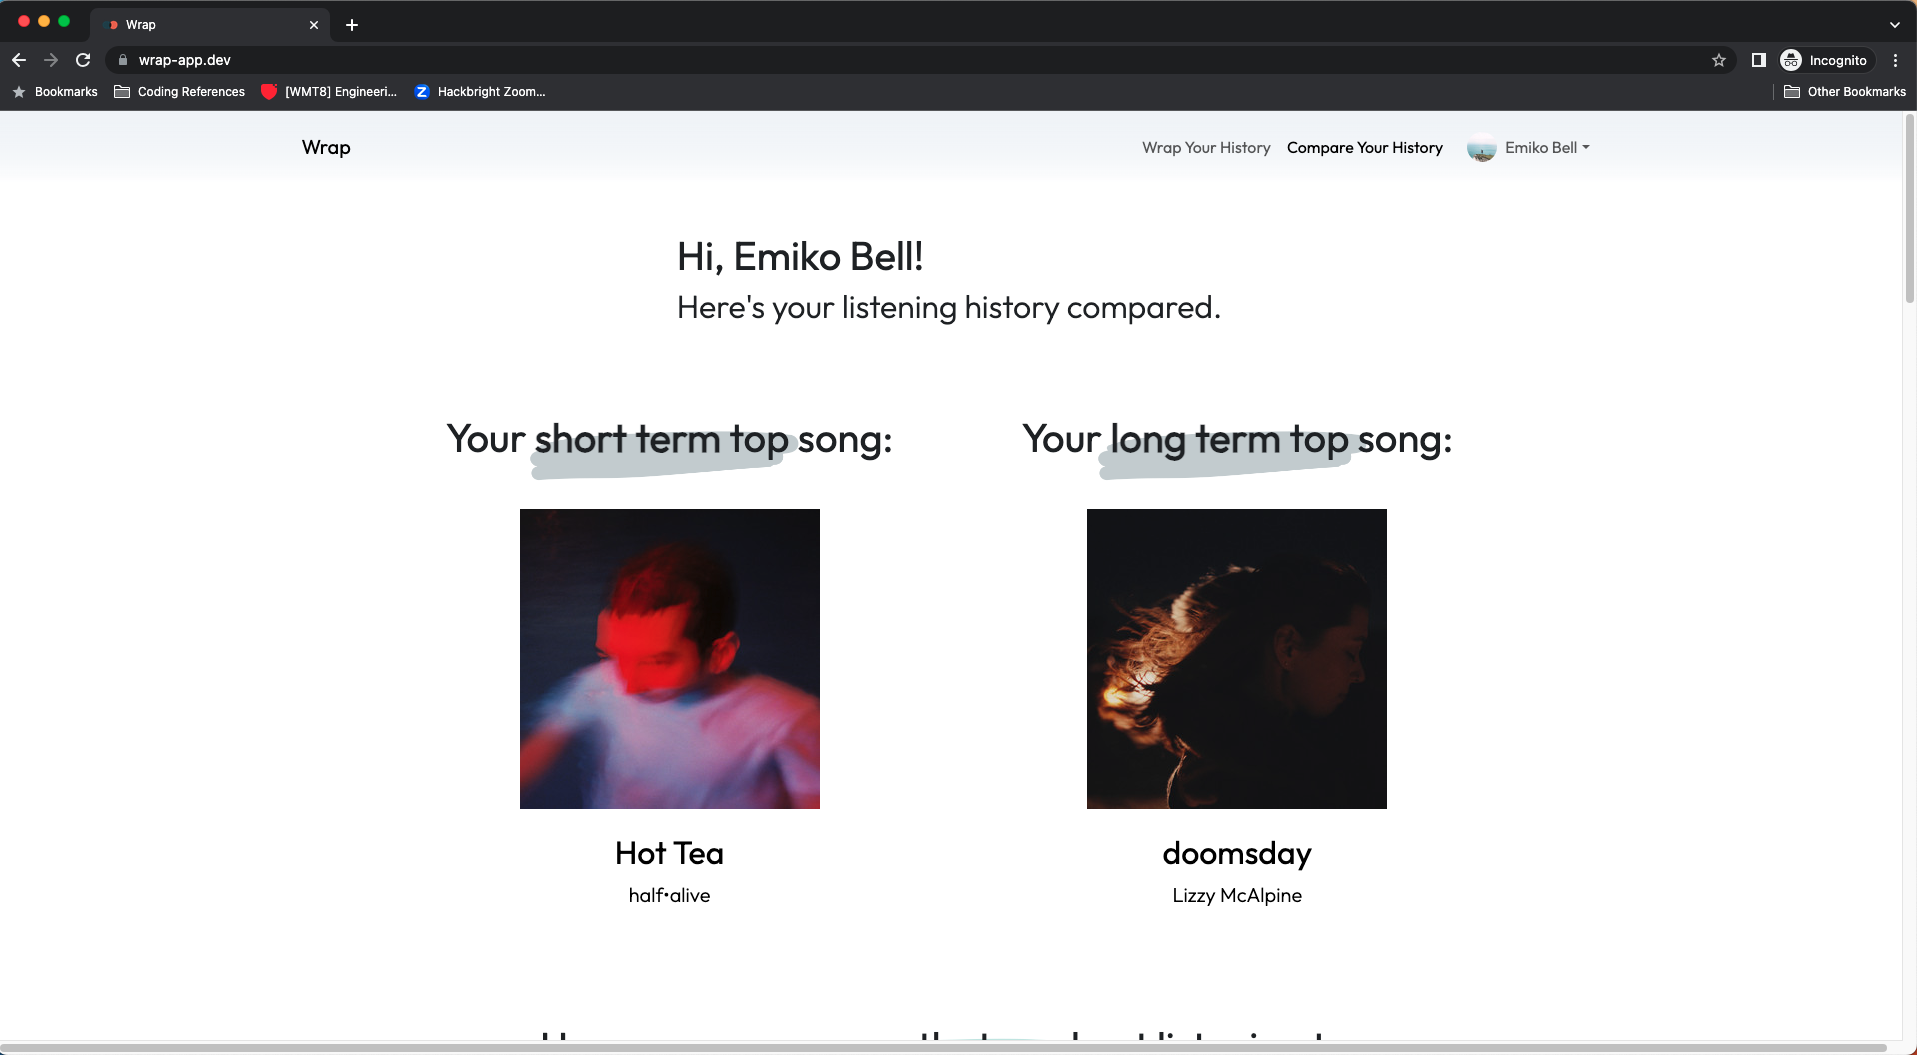Close the Wrap tab

[x=314, y=25]
